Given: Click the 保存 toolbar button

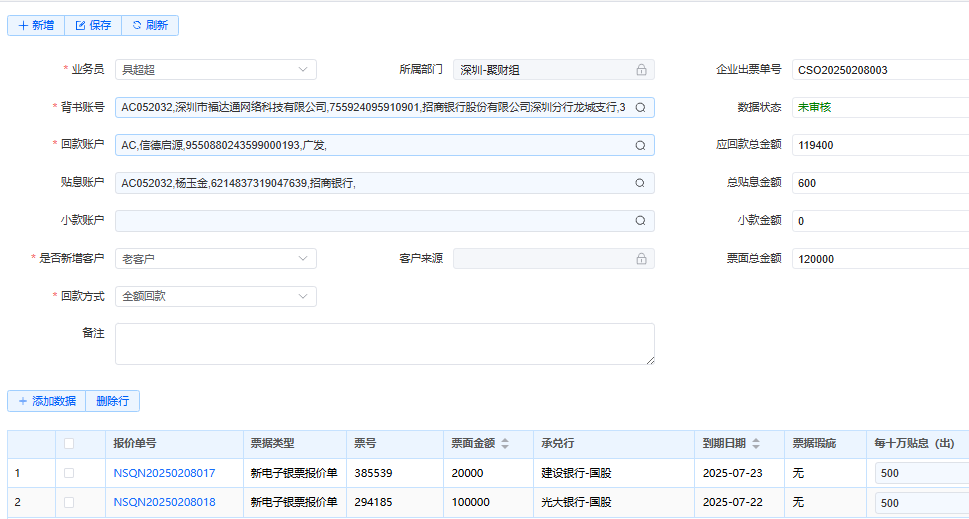Looking at the screenshot, I should (93, 25).
